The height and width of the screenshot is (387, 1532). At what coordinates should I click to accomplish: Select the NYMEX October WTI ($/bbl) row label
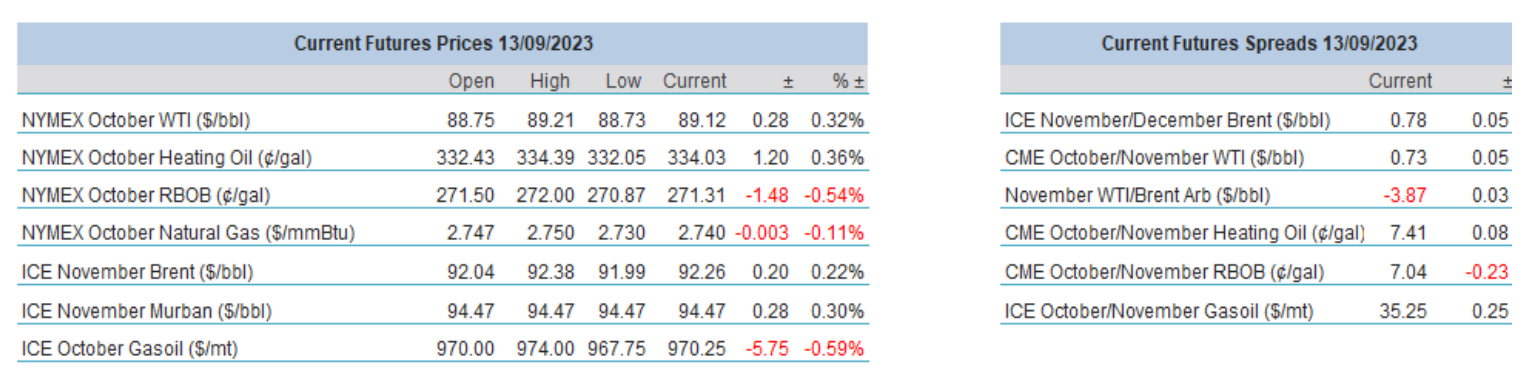click(x=135, y=120)
